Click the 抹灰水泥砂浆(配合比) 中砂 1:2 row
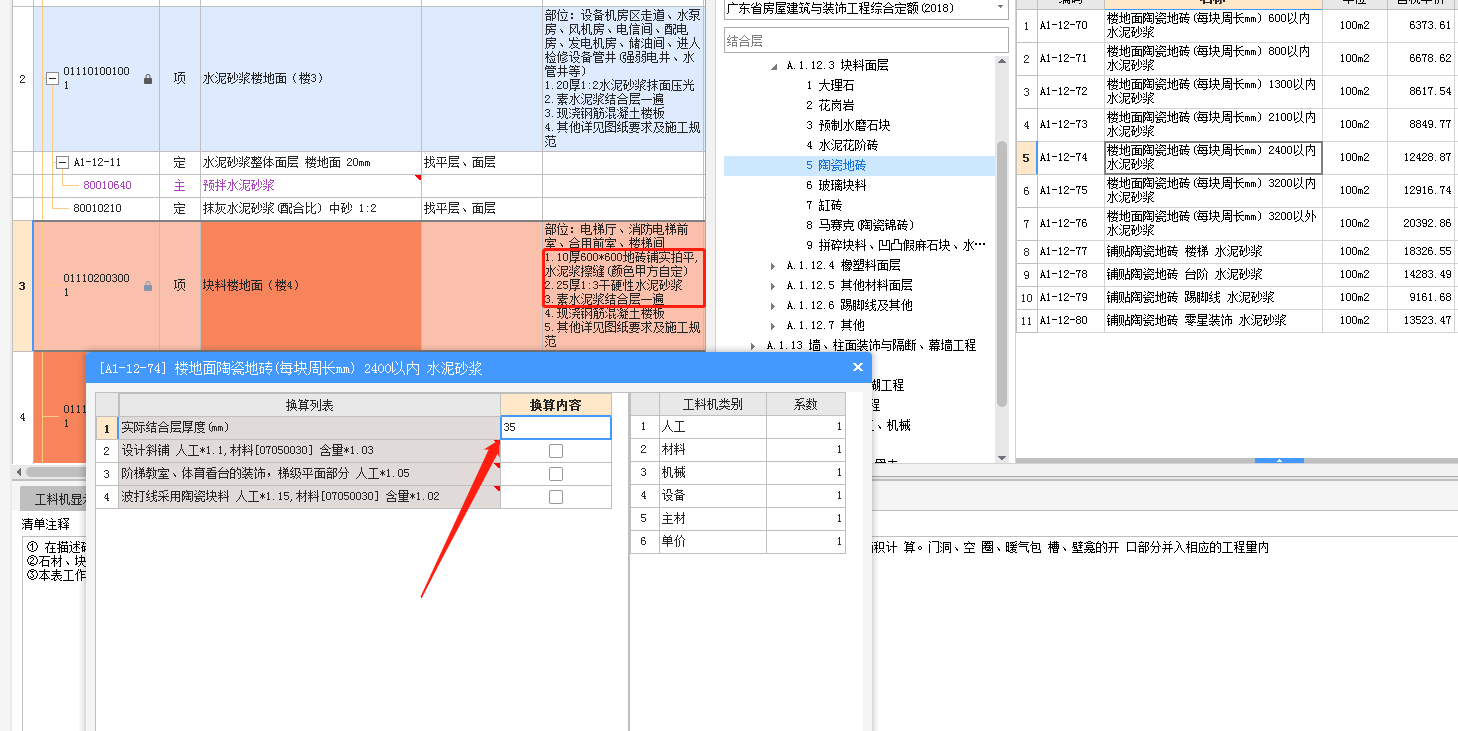Viewport: 1458px width, 731px height. (358, 208)
